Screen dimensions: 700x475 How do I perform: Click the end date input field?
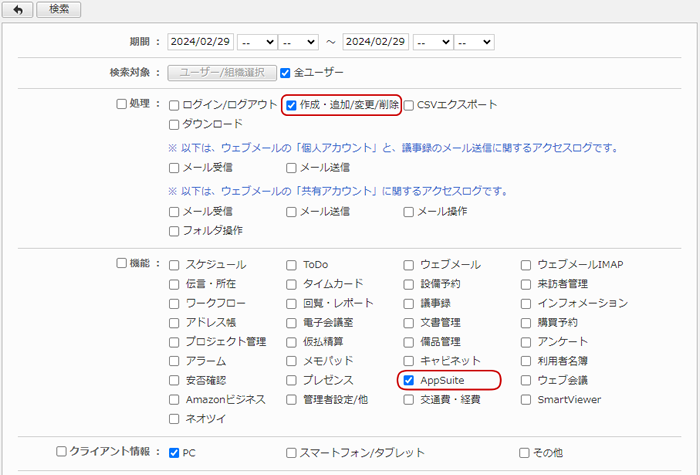click(375, 42)
